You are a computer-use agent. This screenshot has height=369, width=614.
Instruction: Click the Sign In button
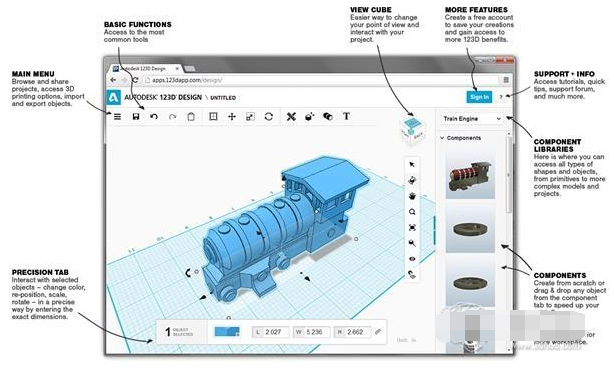tap(479, 97)
